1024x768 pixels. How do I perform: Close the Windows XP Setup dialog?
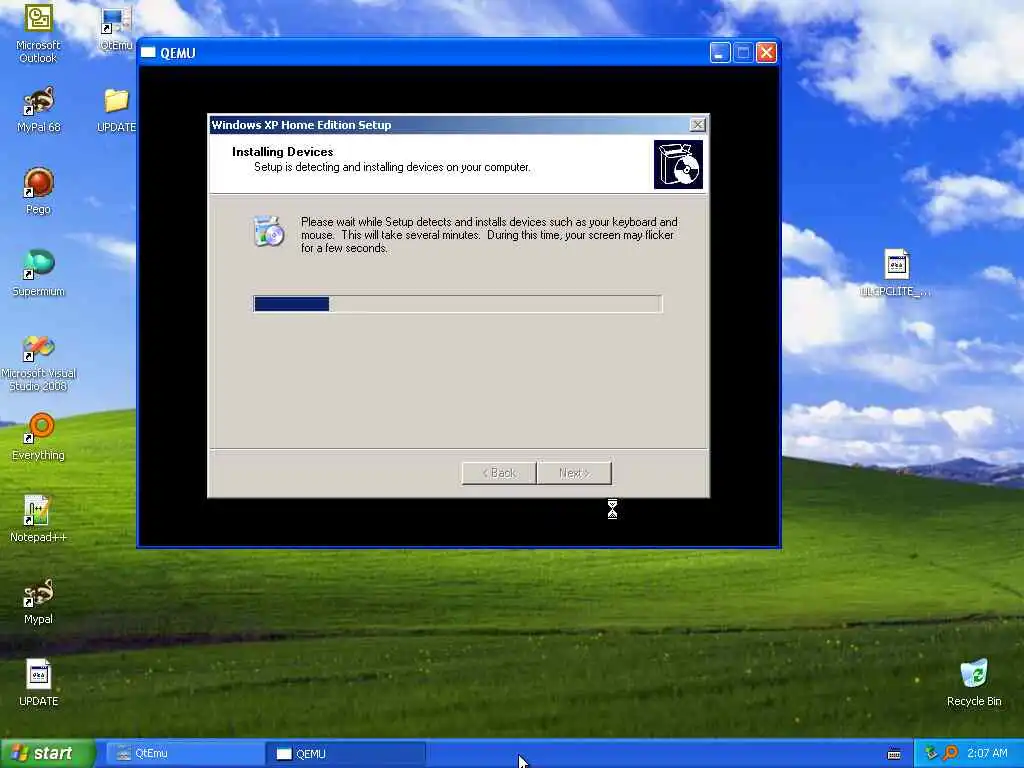697,125
